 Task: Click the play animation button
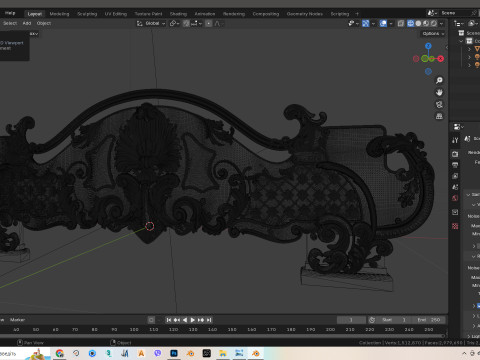(193, 320)
